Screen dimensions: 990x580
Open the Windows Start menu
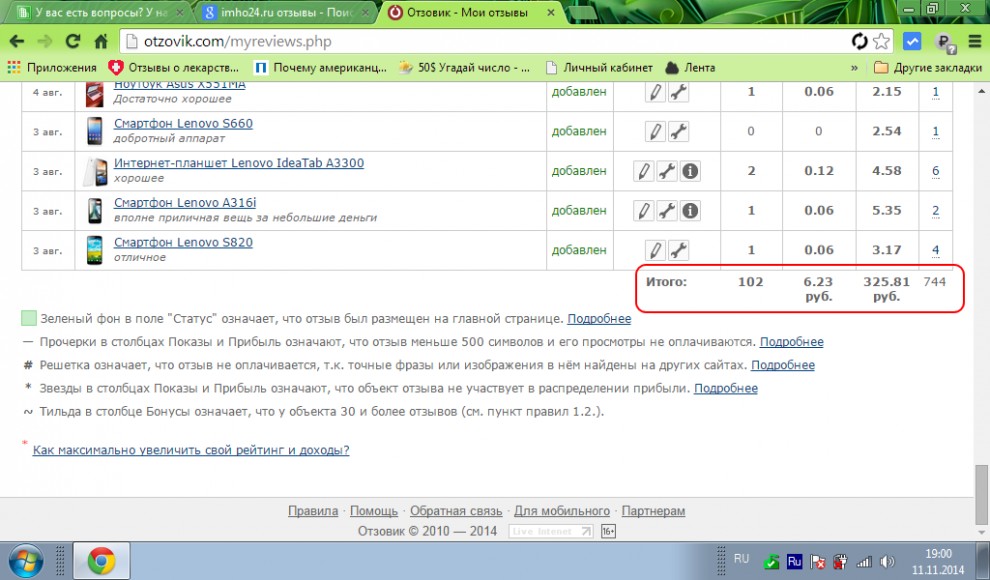[x=25, y=561]
